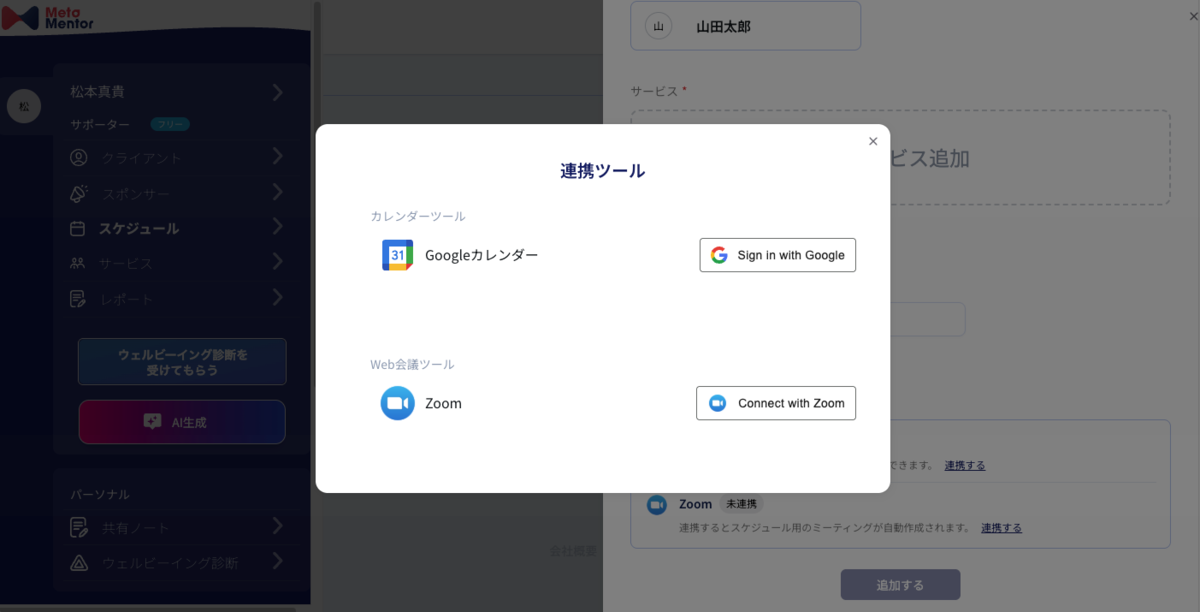This screenshot has width=1200, height=612.
Task: Click the スケジュール calendar icon
Action: (x=78, y=228)
